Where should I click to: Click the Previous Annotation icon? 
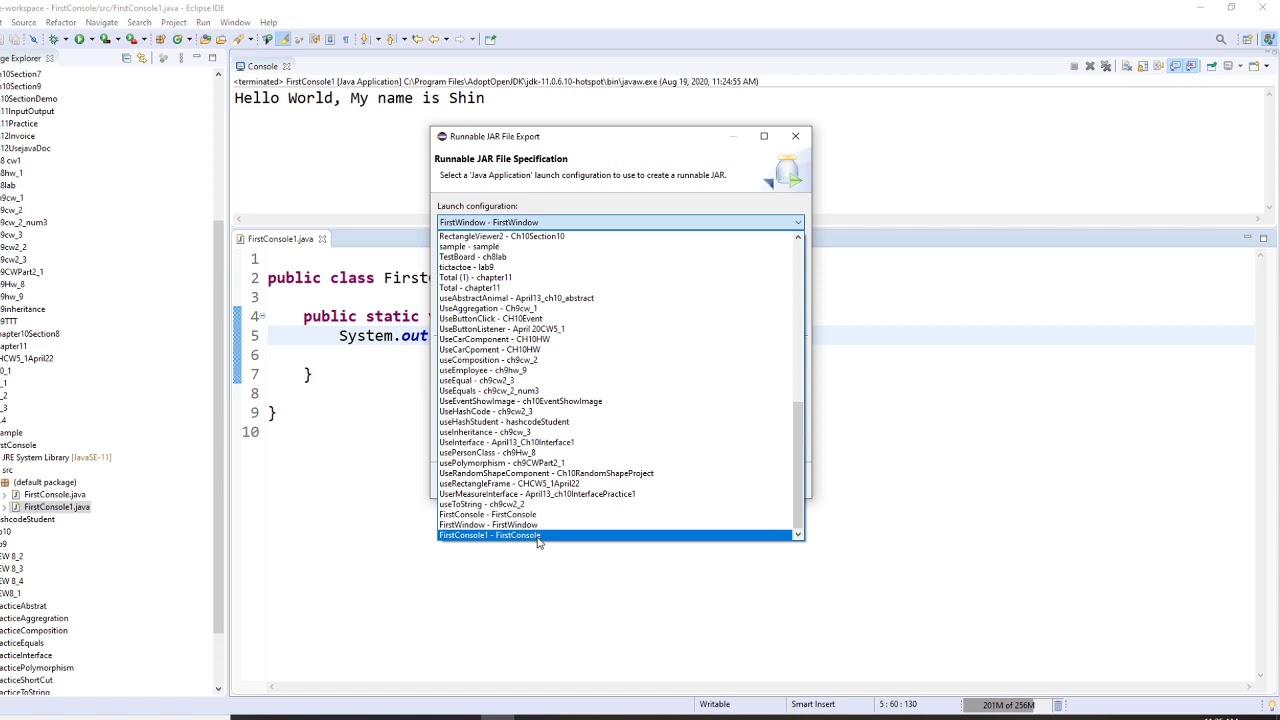click(x=391, y=39)
